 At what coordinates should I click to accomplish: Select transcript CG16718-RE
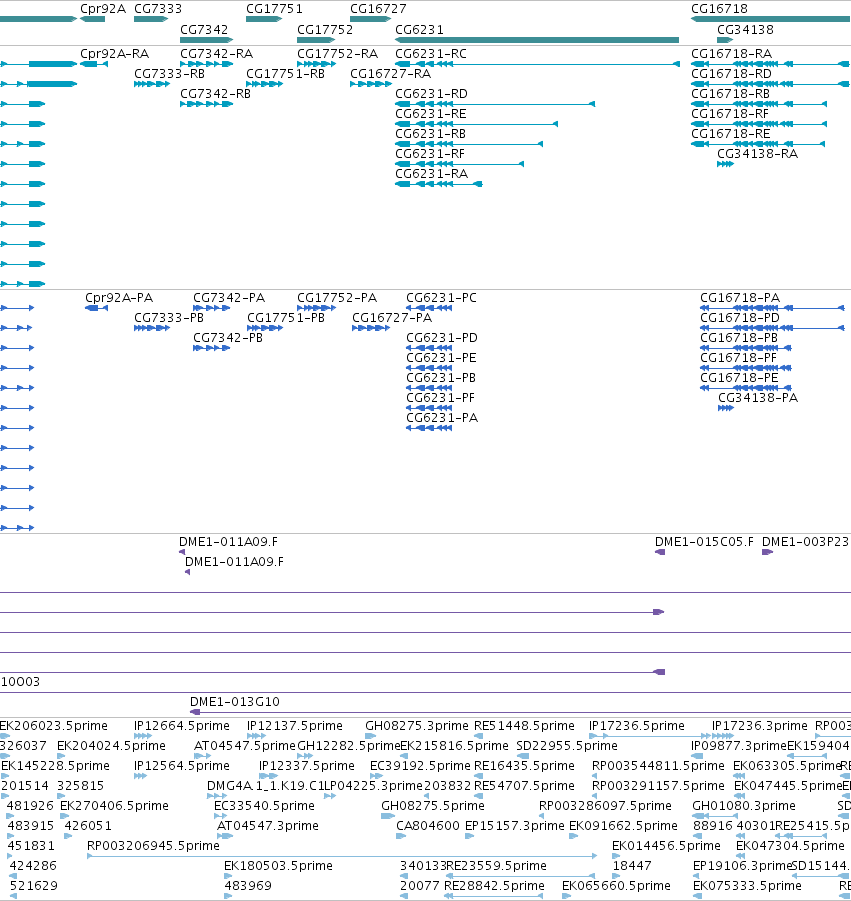click(730, 133)
